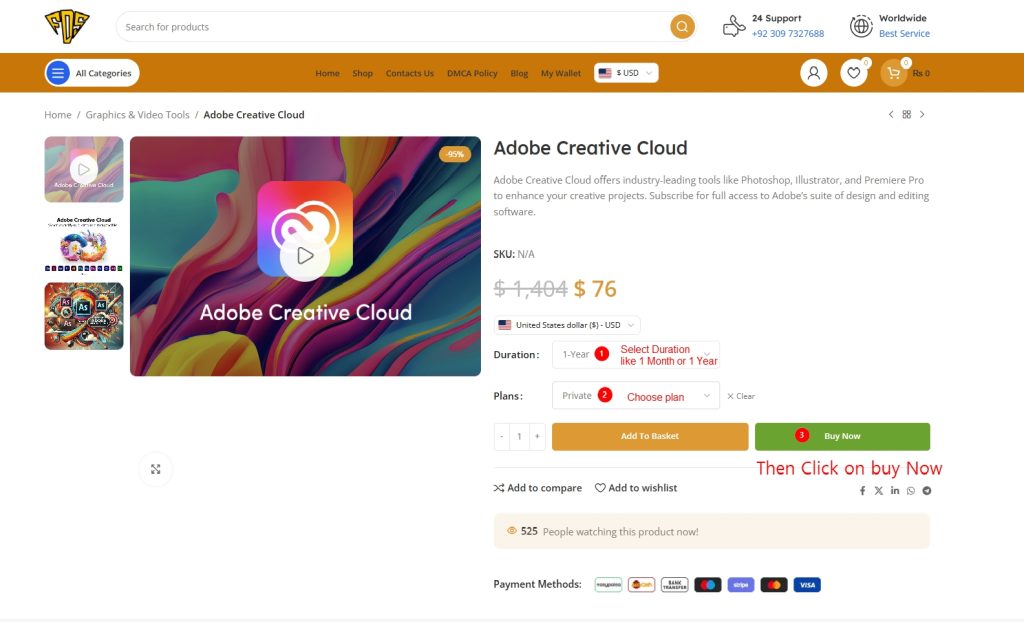Viewport: 1024px width, 622px height.
Task: Click the Adobe Creative Cloud product title
Action: pyautogui.click(x=590, y=148)
